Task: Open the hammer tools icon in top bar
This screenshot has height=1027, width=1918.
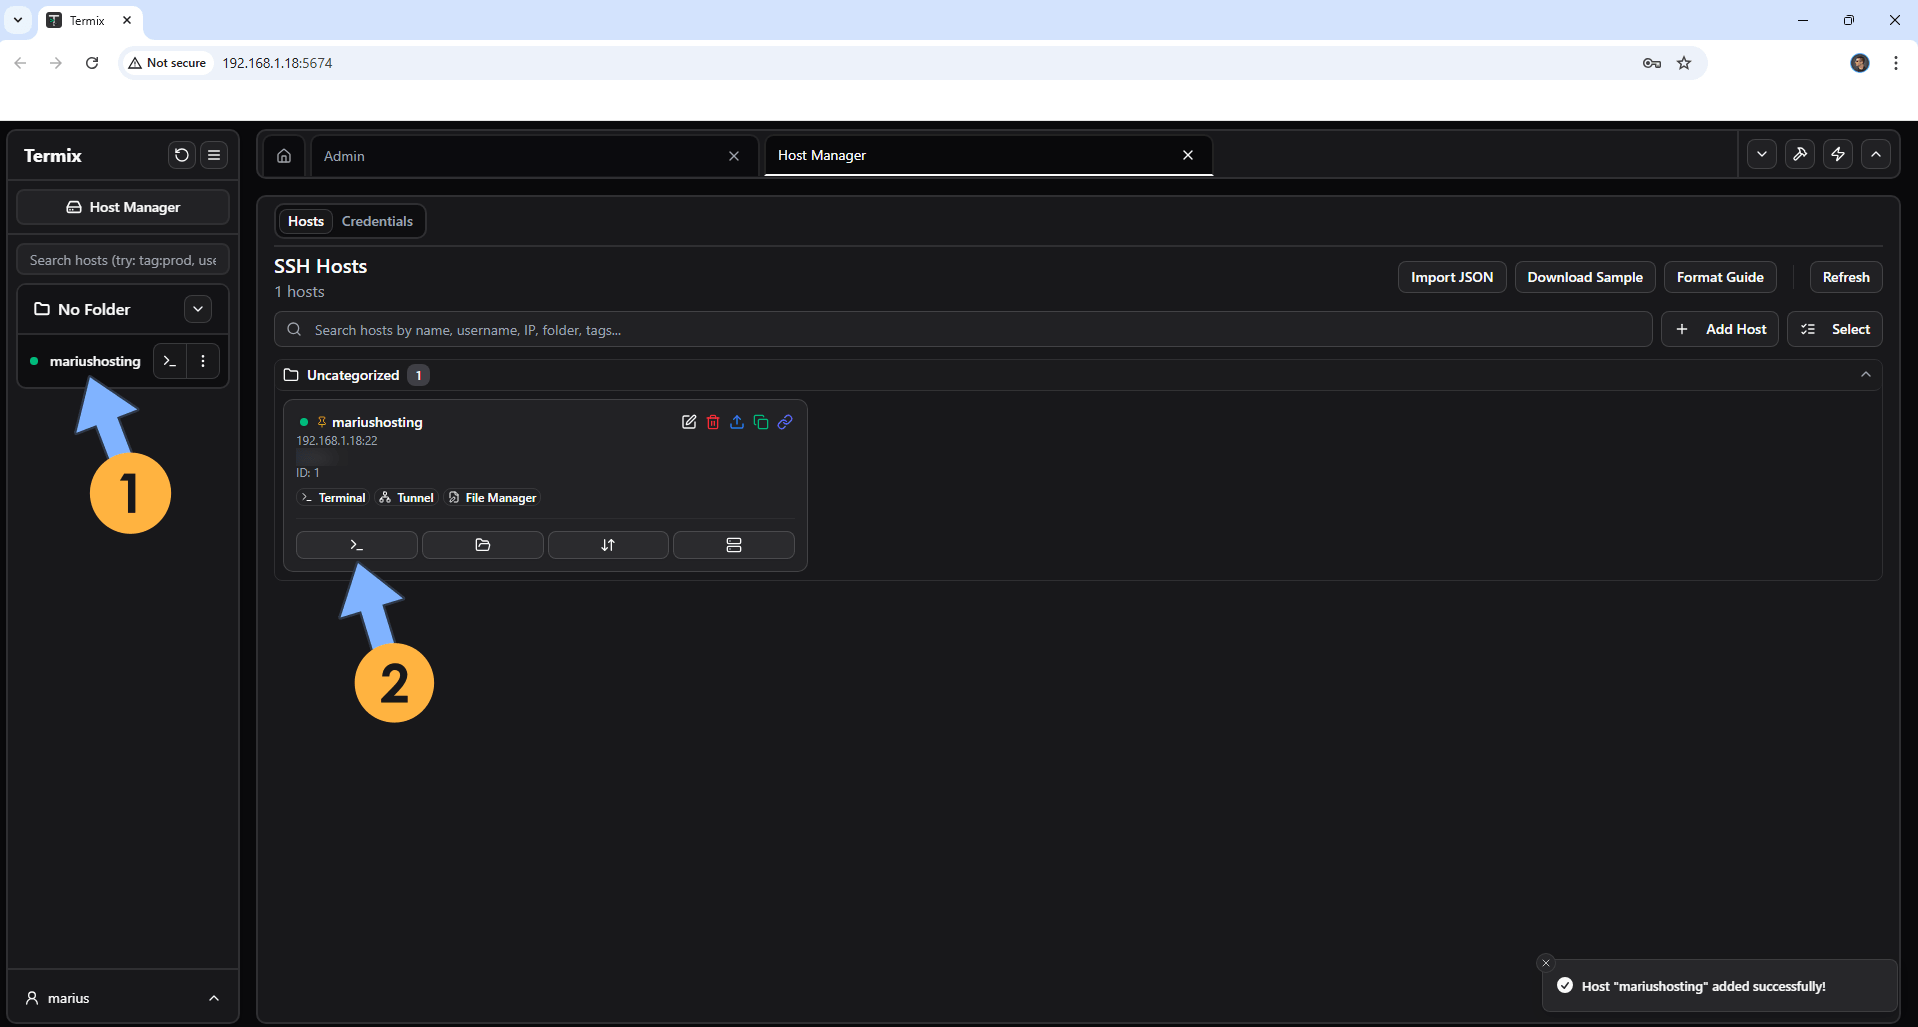Action: coord(1800,155)
